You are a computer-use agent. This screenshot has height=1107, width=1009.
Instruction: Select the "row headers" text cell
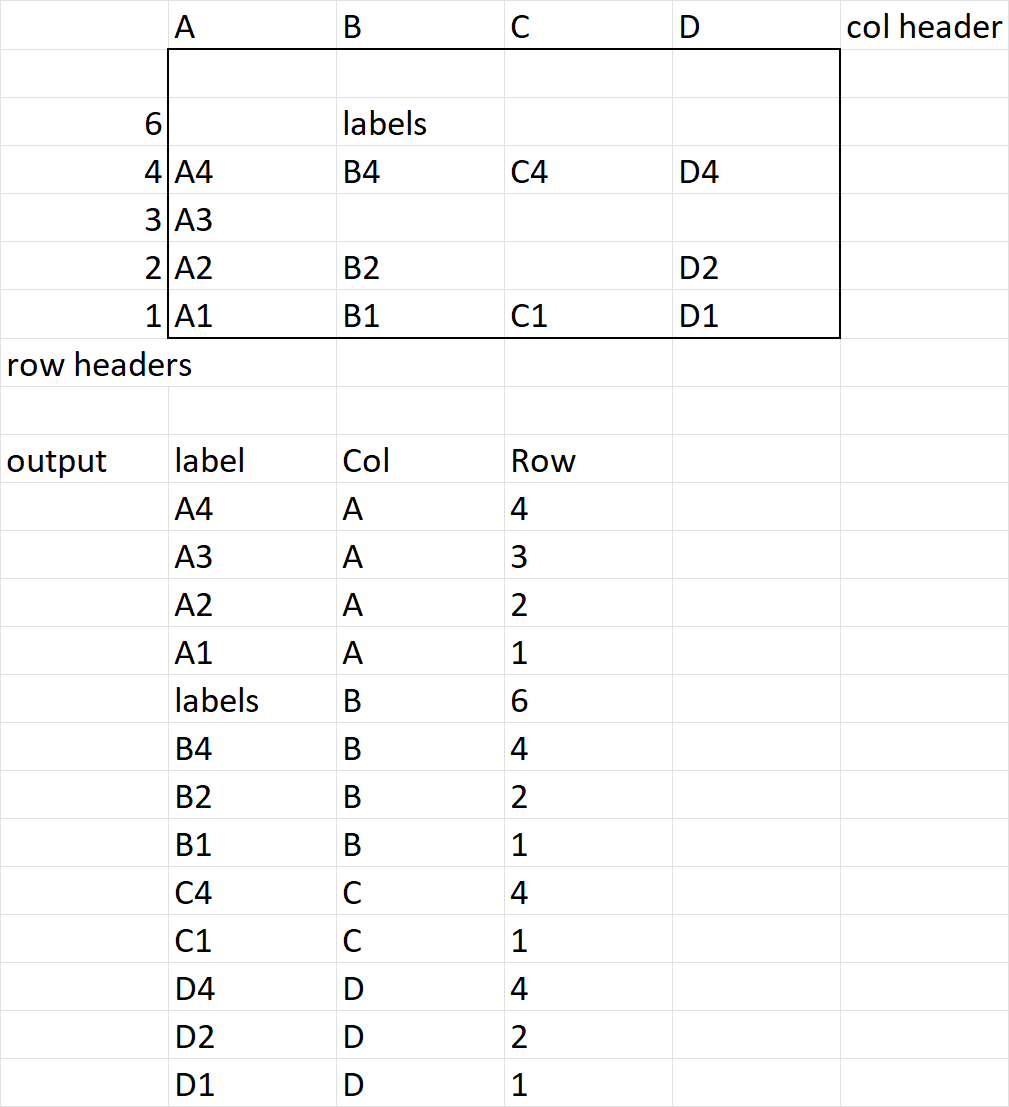click(x=98, y=365)
